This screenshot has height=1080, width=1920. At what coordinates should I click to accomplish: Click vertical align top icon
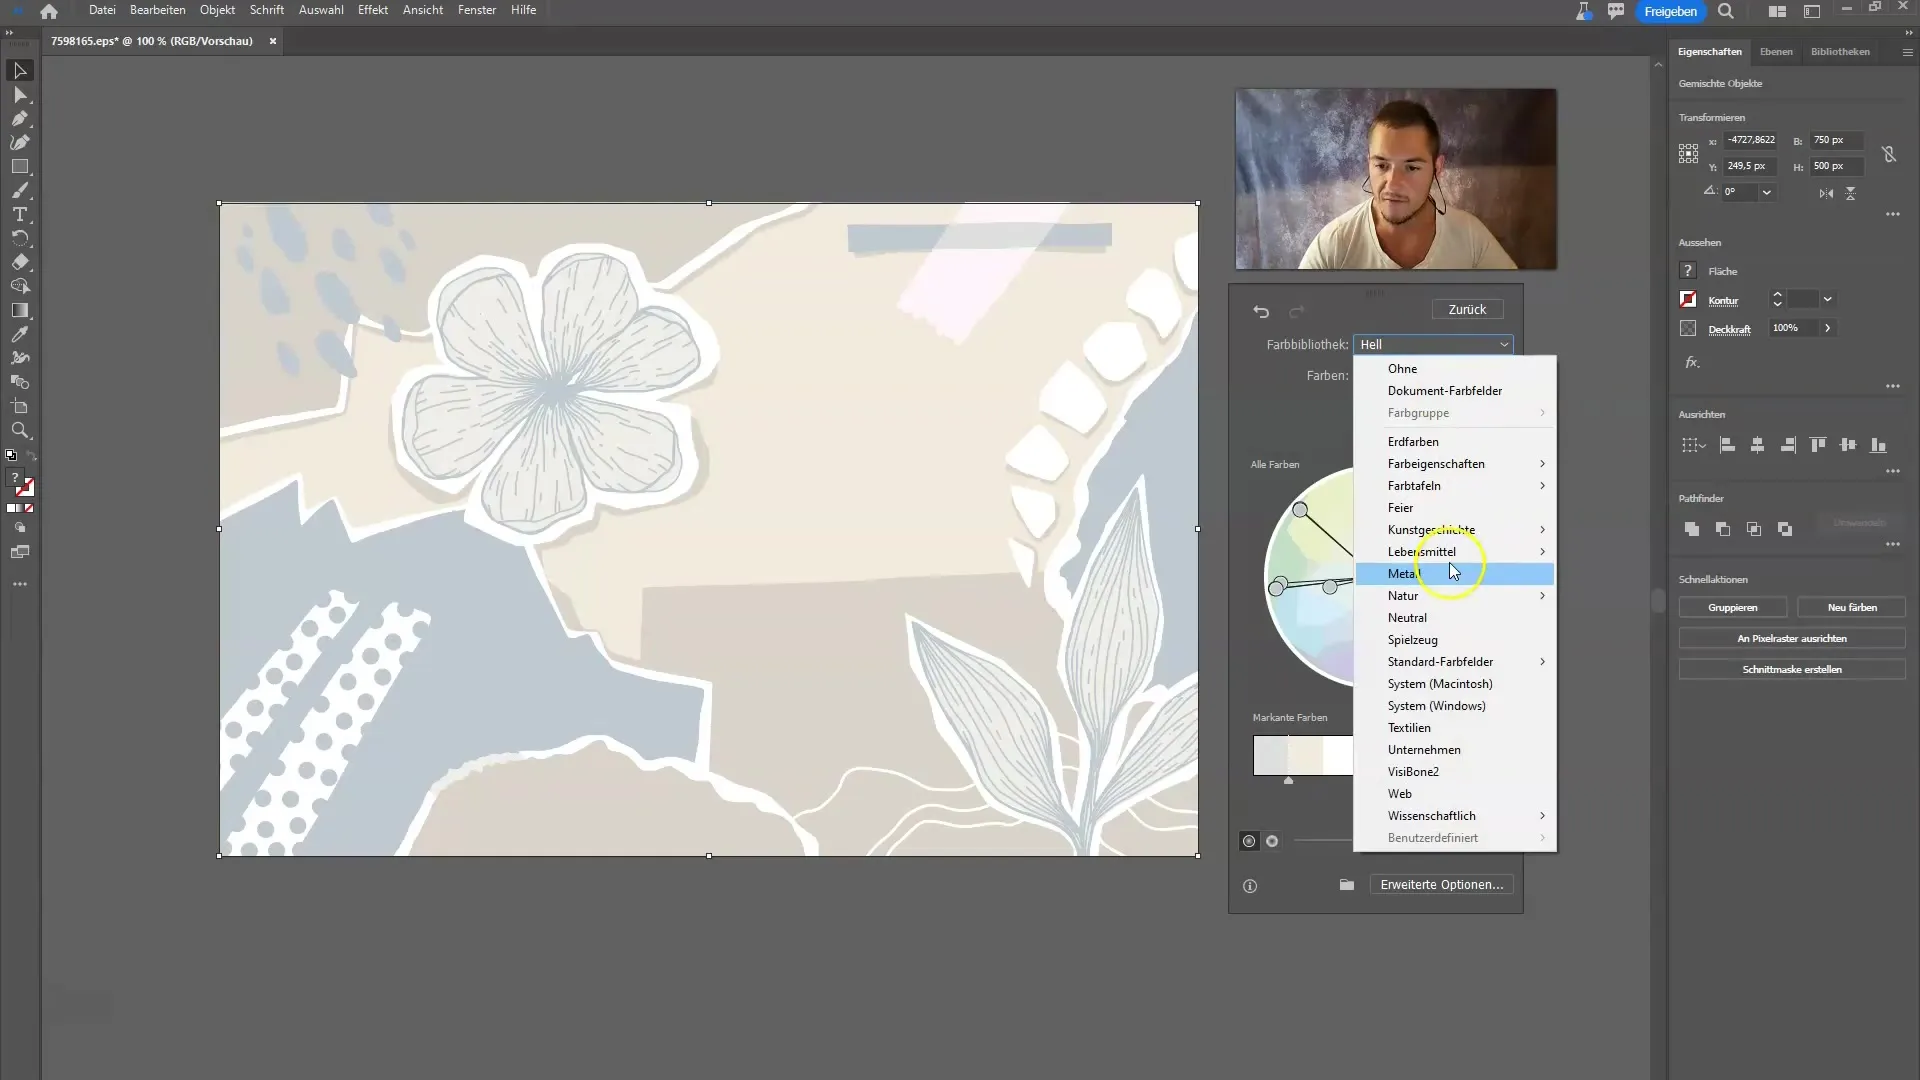point(1818,445)
